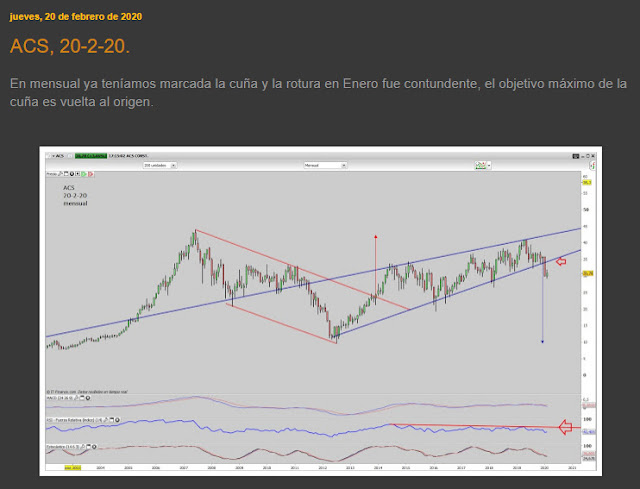Open the post title link 'ACS, 20-2-20.'
Viewport: 640px width, 489px height.
point(70,46)
